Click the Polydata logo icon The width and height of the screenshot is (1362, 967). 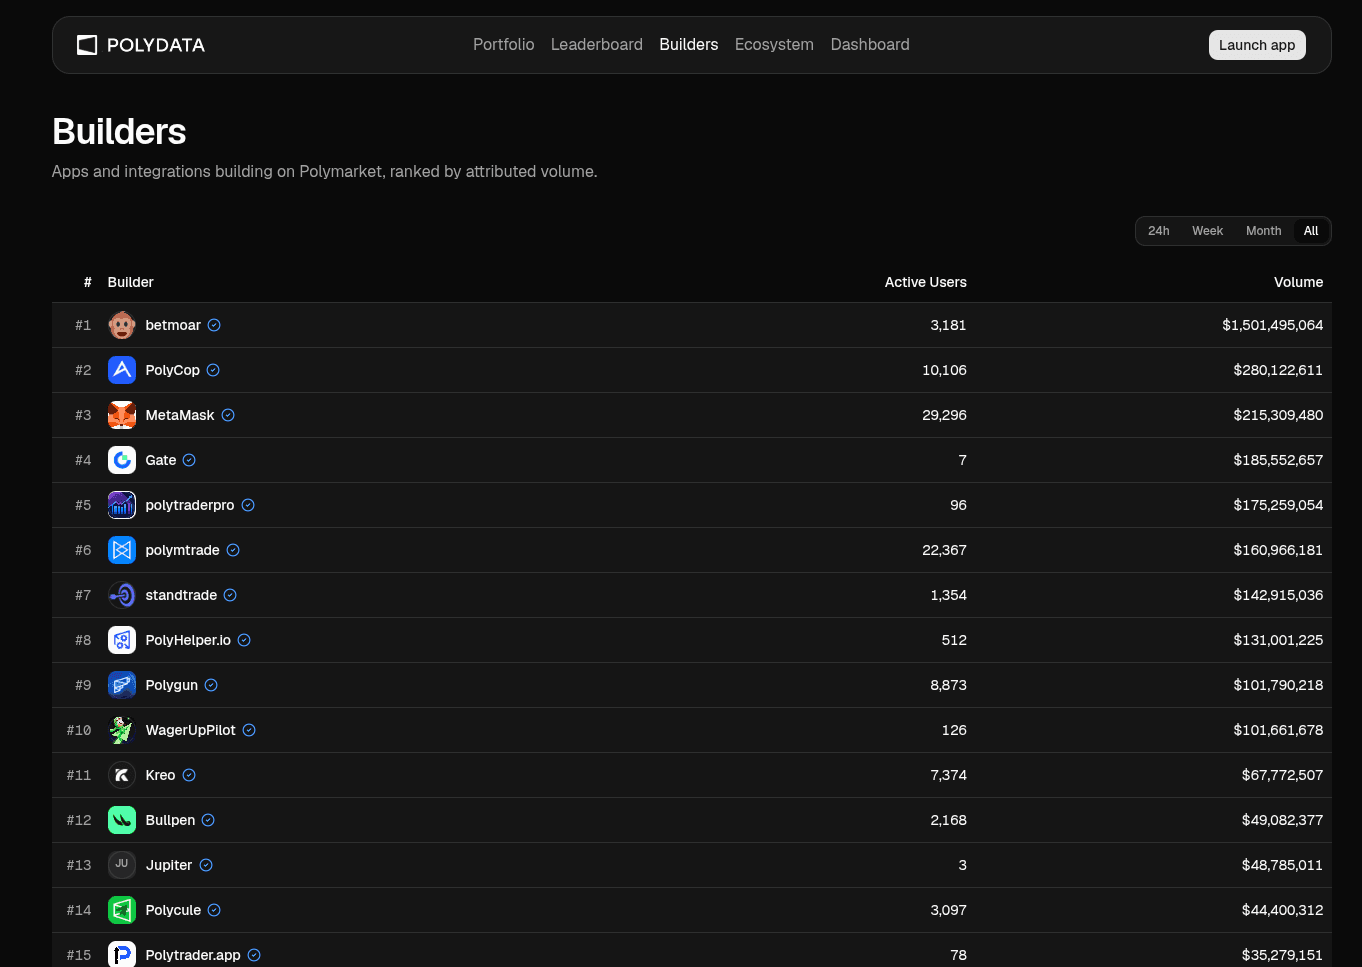[87, 45]
